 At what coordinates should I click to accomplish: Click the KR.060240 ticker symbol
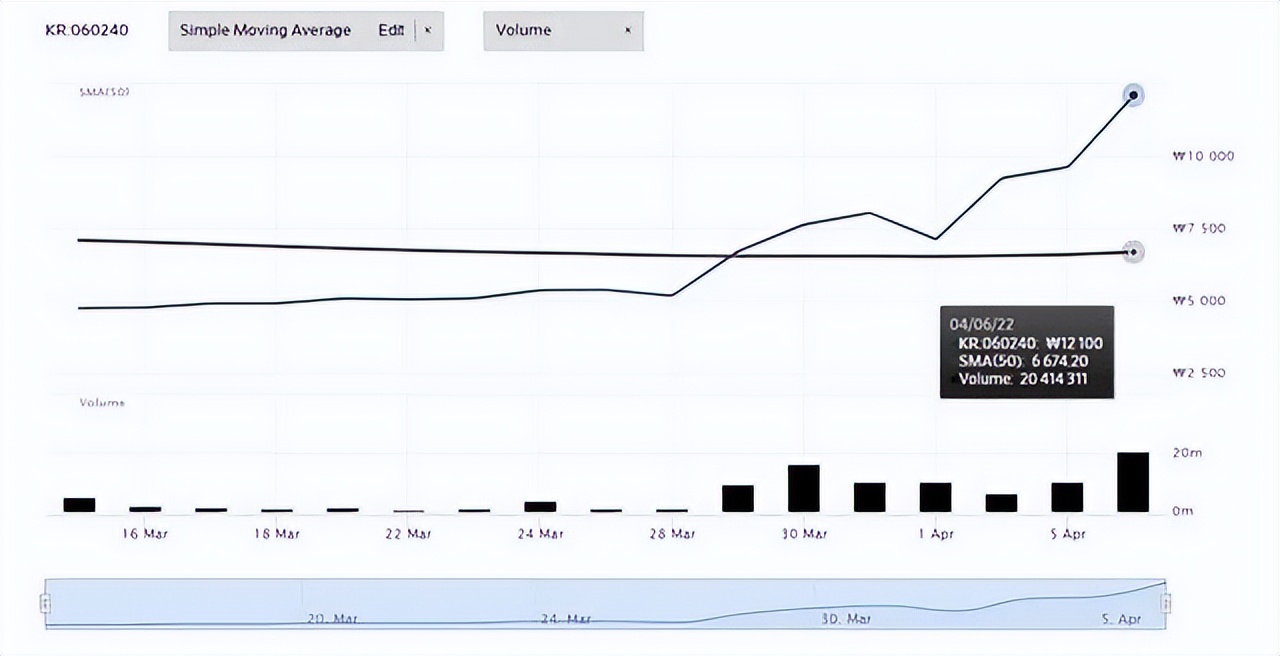tap(87, 30)
